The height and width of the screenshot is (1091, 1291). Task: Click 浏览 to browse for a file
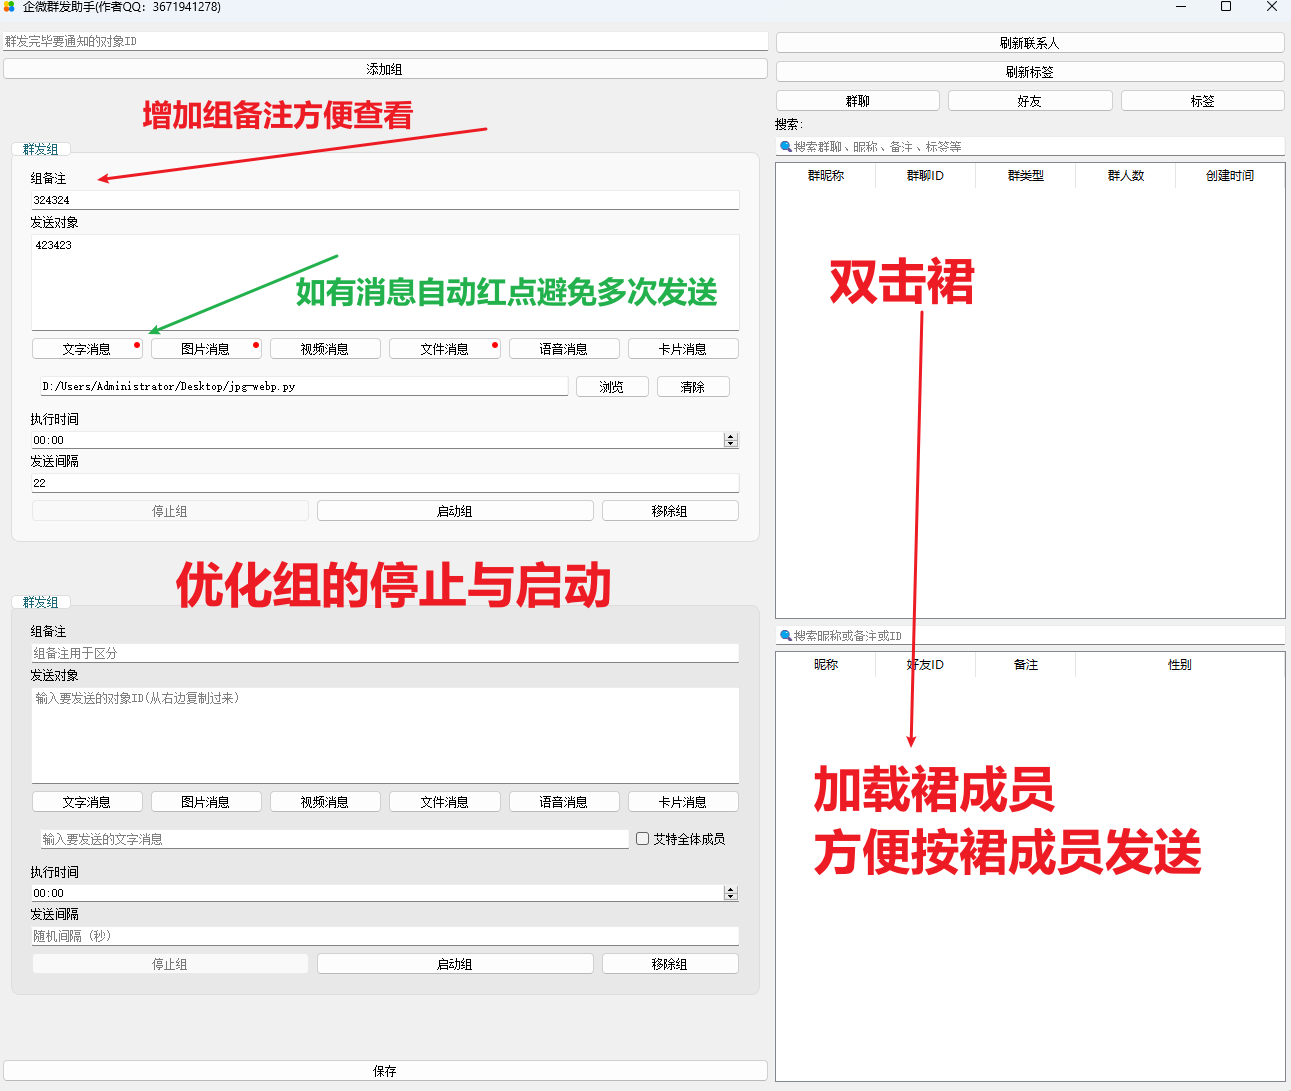[x=612, y=387]
